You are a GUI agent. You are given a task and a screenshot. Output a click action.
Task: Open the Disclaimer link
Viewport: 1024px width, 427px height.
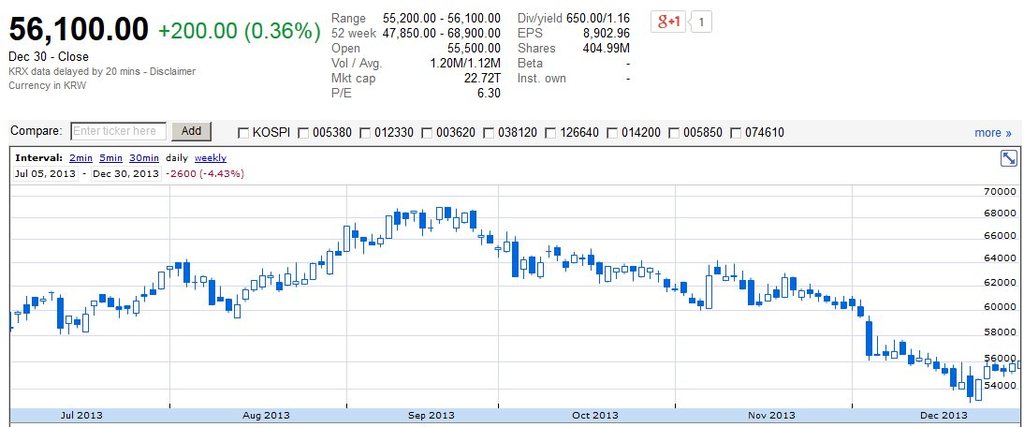pos(172,71)
